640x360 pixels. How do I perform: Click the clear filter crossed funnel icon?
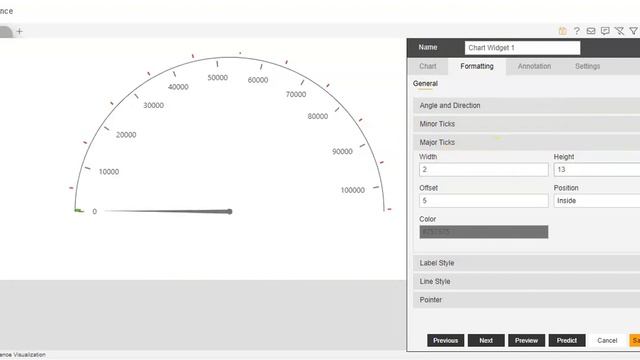coord(620,31)
